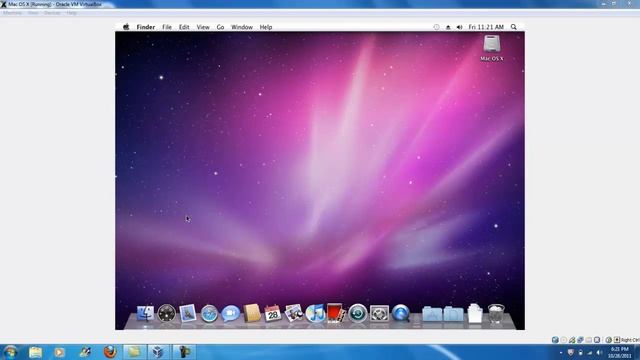The image size is (640, 360).
Task: Launch Windows Media Player from taskbar
Action: point(60,352)
